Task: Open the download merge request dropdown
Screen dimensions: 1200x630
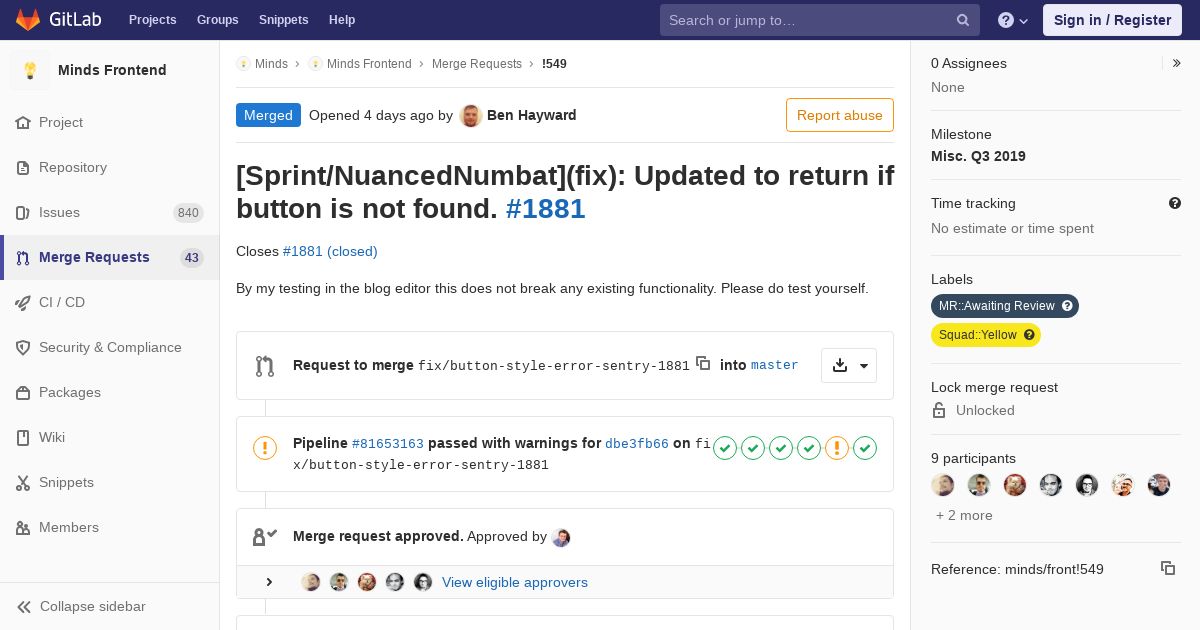Action: (849, 365)
